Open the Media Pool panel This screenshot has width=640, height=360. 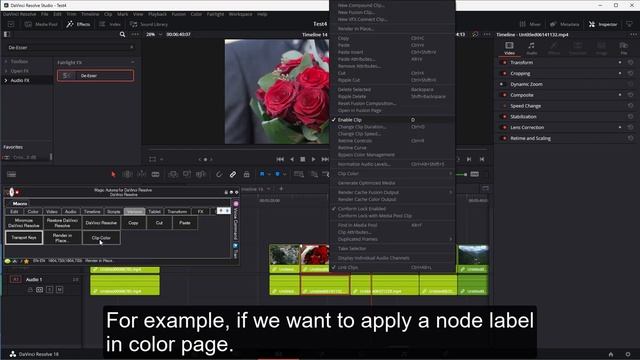(41, 24)
